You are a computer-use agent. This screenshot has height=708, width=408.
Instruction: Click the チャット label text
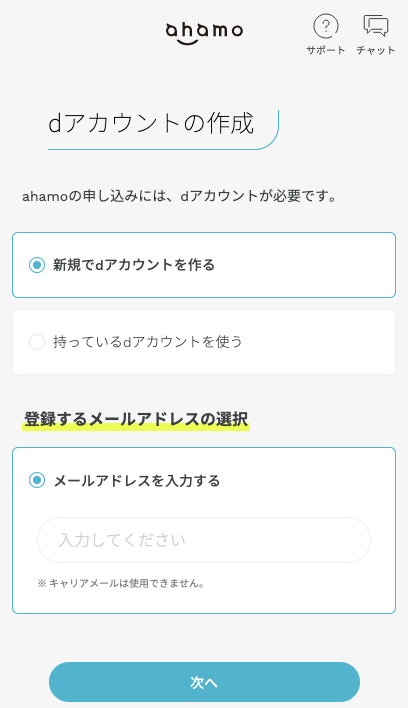376,50
